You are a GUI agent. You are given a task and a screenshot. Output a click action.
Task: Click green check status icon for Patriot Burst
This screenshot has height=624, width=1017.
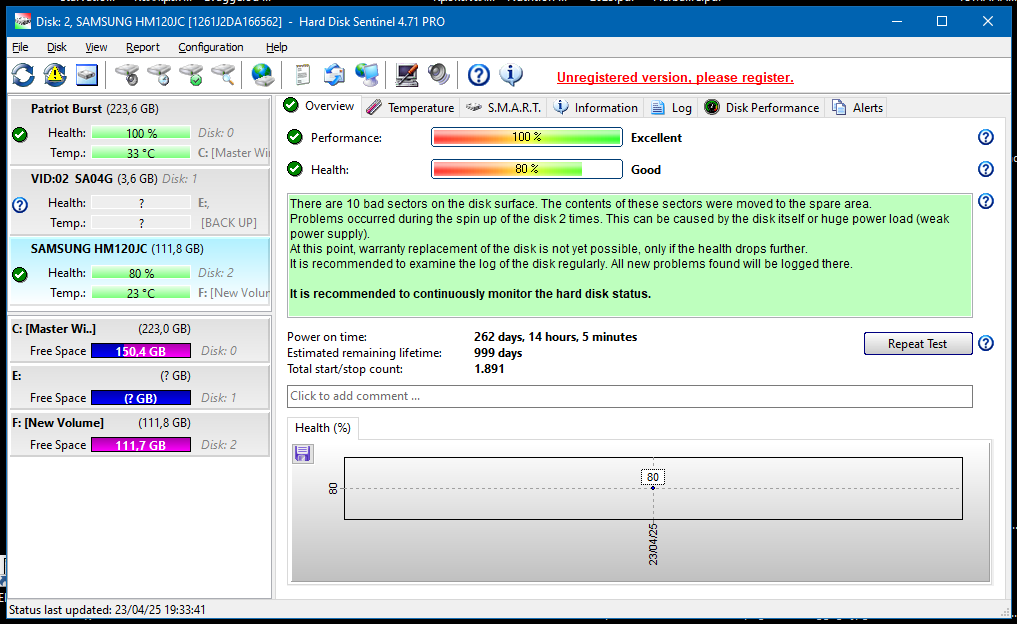point(20,134)
